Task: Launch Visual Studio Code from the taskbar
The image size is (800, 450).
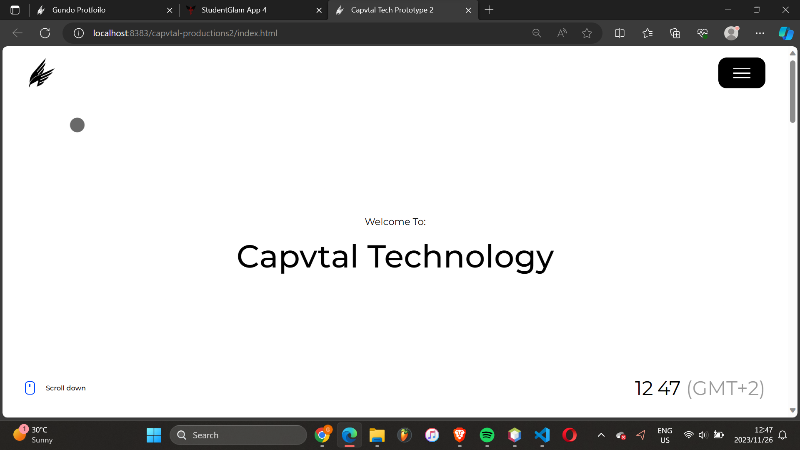Action: tap(542, 435)
